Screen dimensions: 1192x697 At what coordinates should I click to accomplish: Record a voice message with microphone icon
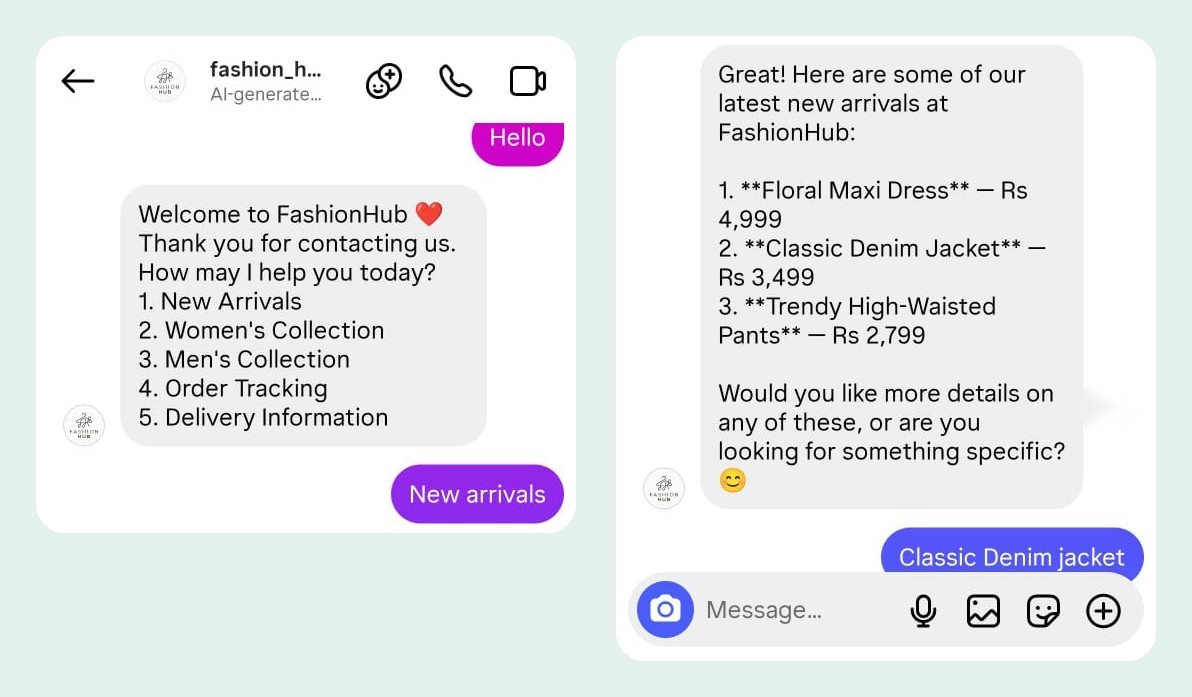923,610
